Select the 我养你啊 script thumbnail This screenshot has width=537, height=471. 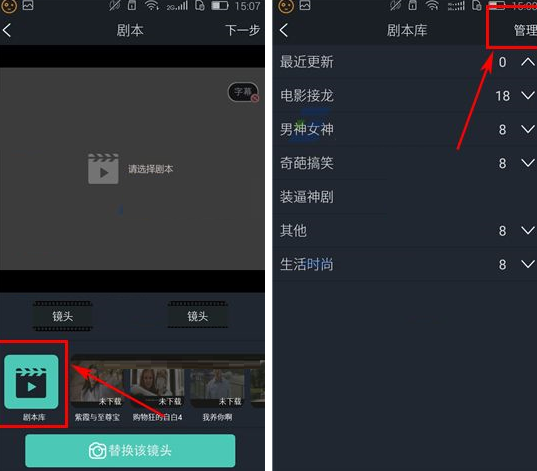[217, 387]
